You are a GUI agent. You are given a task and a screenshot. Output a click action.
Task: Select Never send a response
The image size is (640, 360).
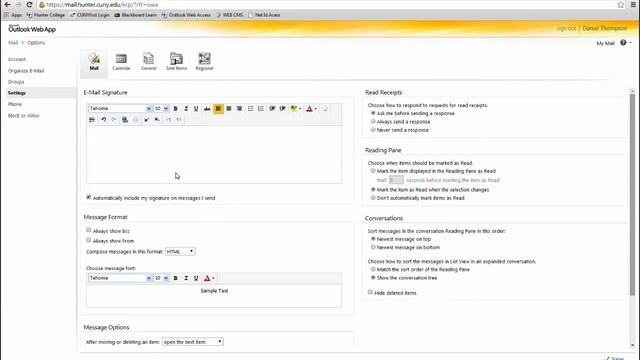[373, 129]
